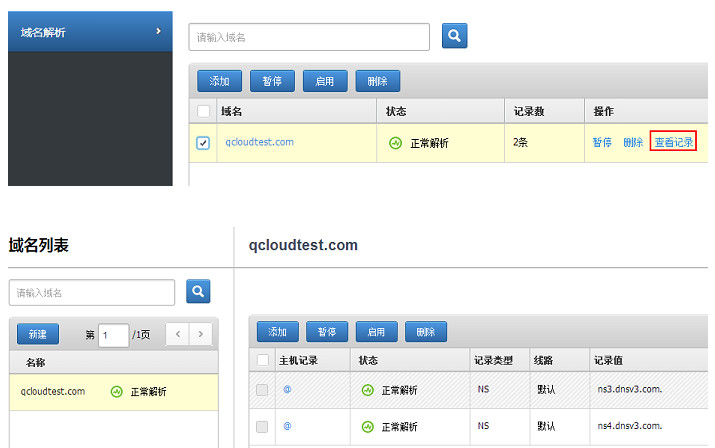This screenshot has width=715, height=448.
Task: Click the 记录值 column header
Action: click(608, 360)
